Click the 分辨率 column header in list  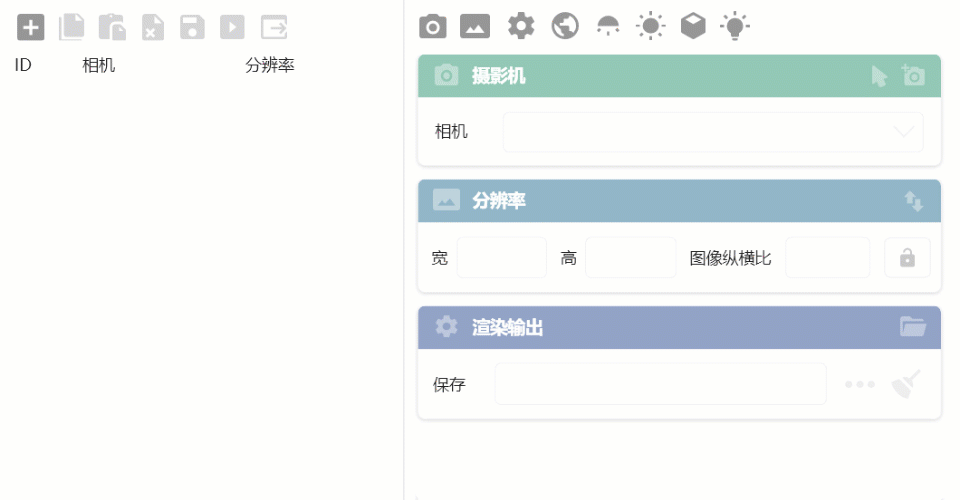click(270, 65)
